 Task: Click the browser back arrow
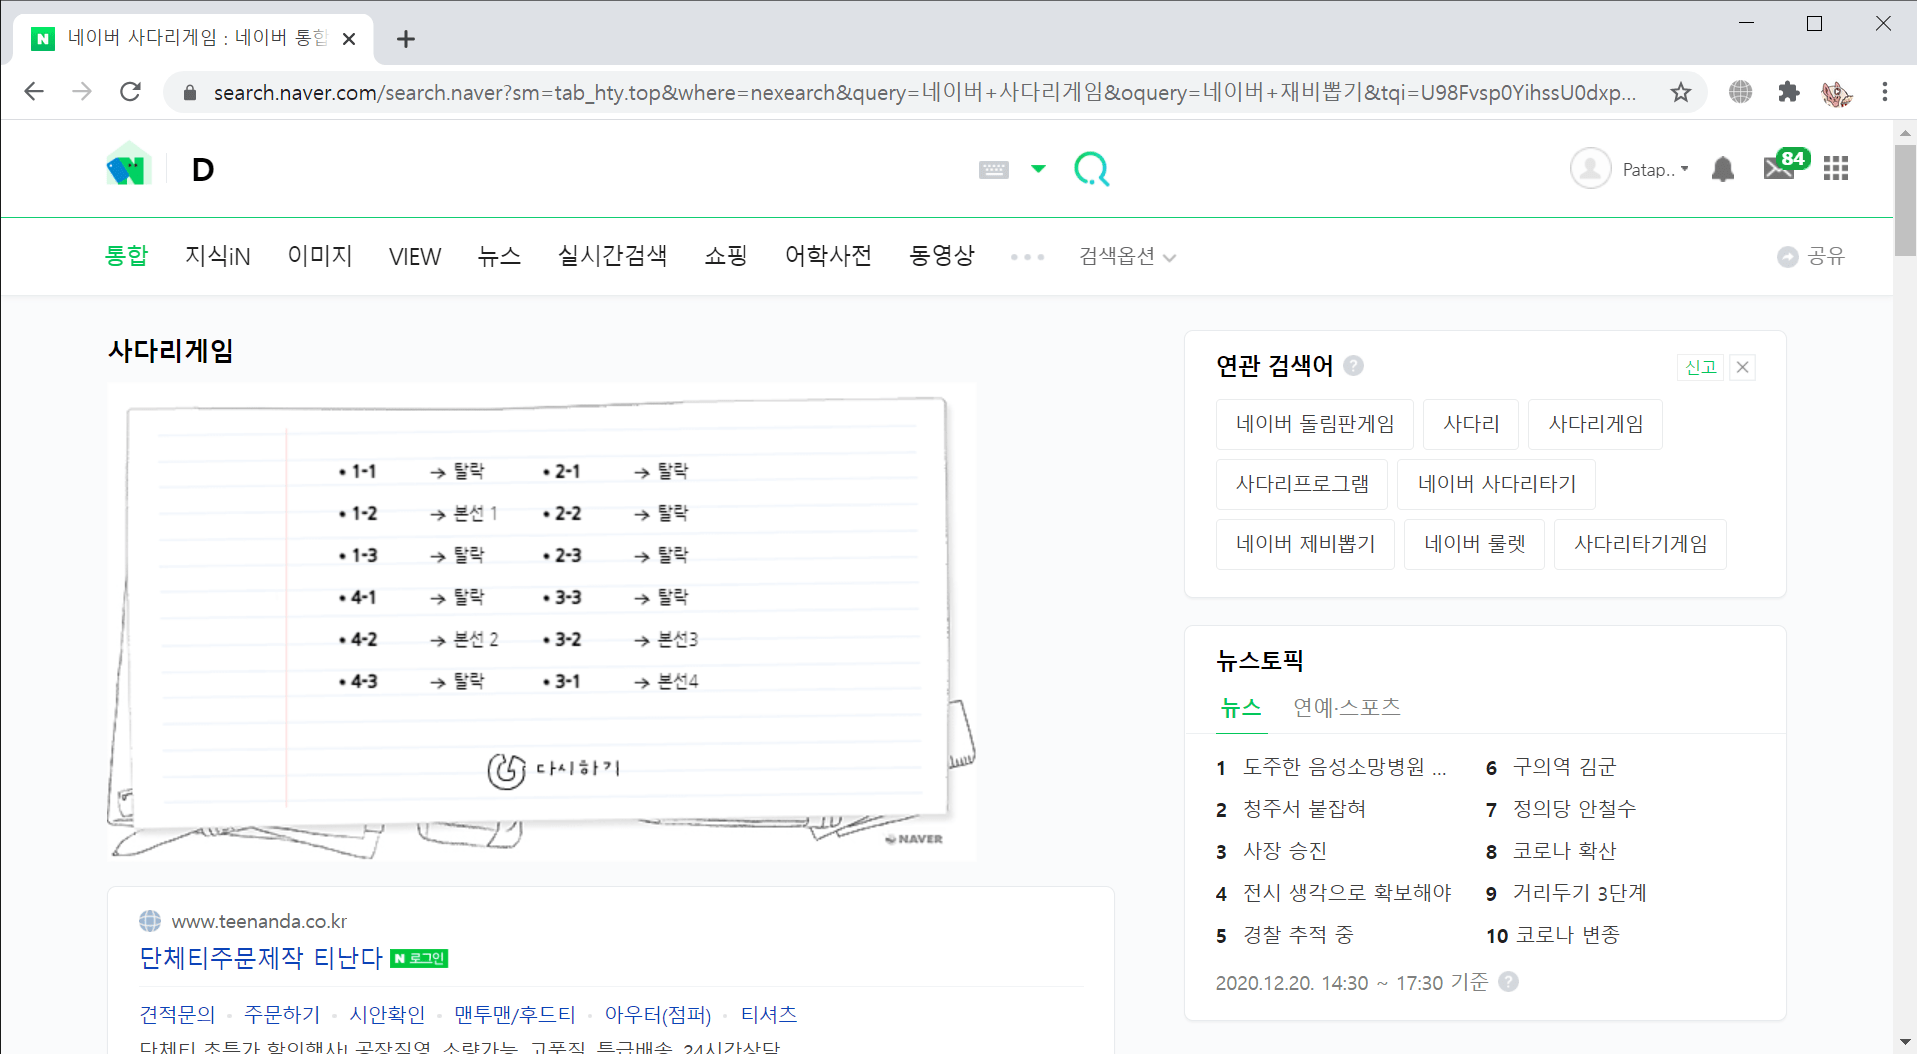pyautogui.click(x=34, y=92)
